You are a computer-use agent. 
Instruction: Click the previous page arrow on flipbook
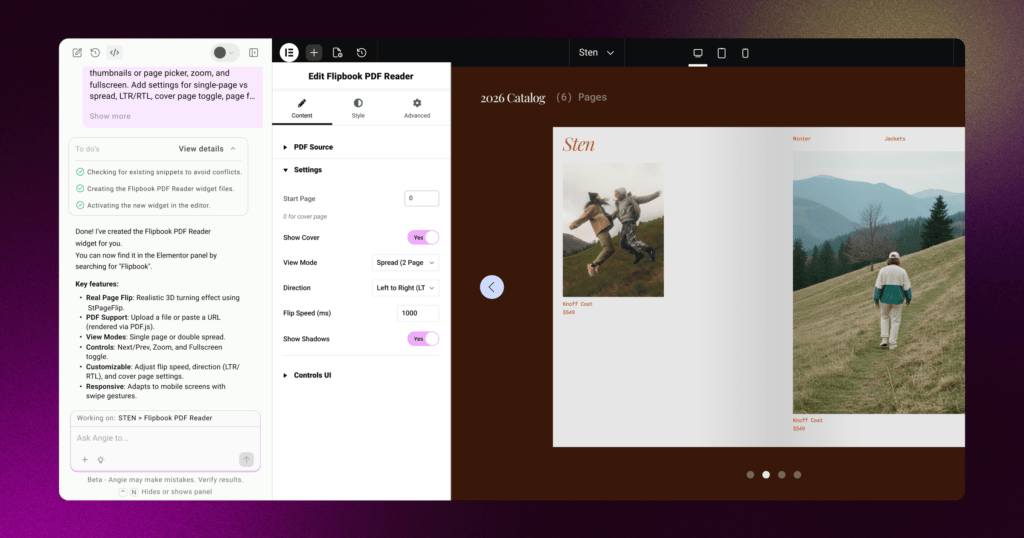[492, 287]
